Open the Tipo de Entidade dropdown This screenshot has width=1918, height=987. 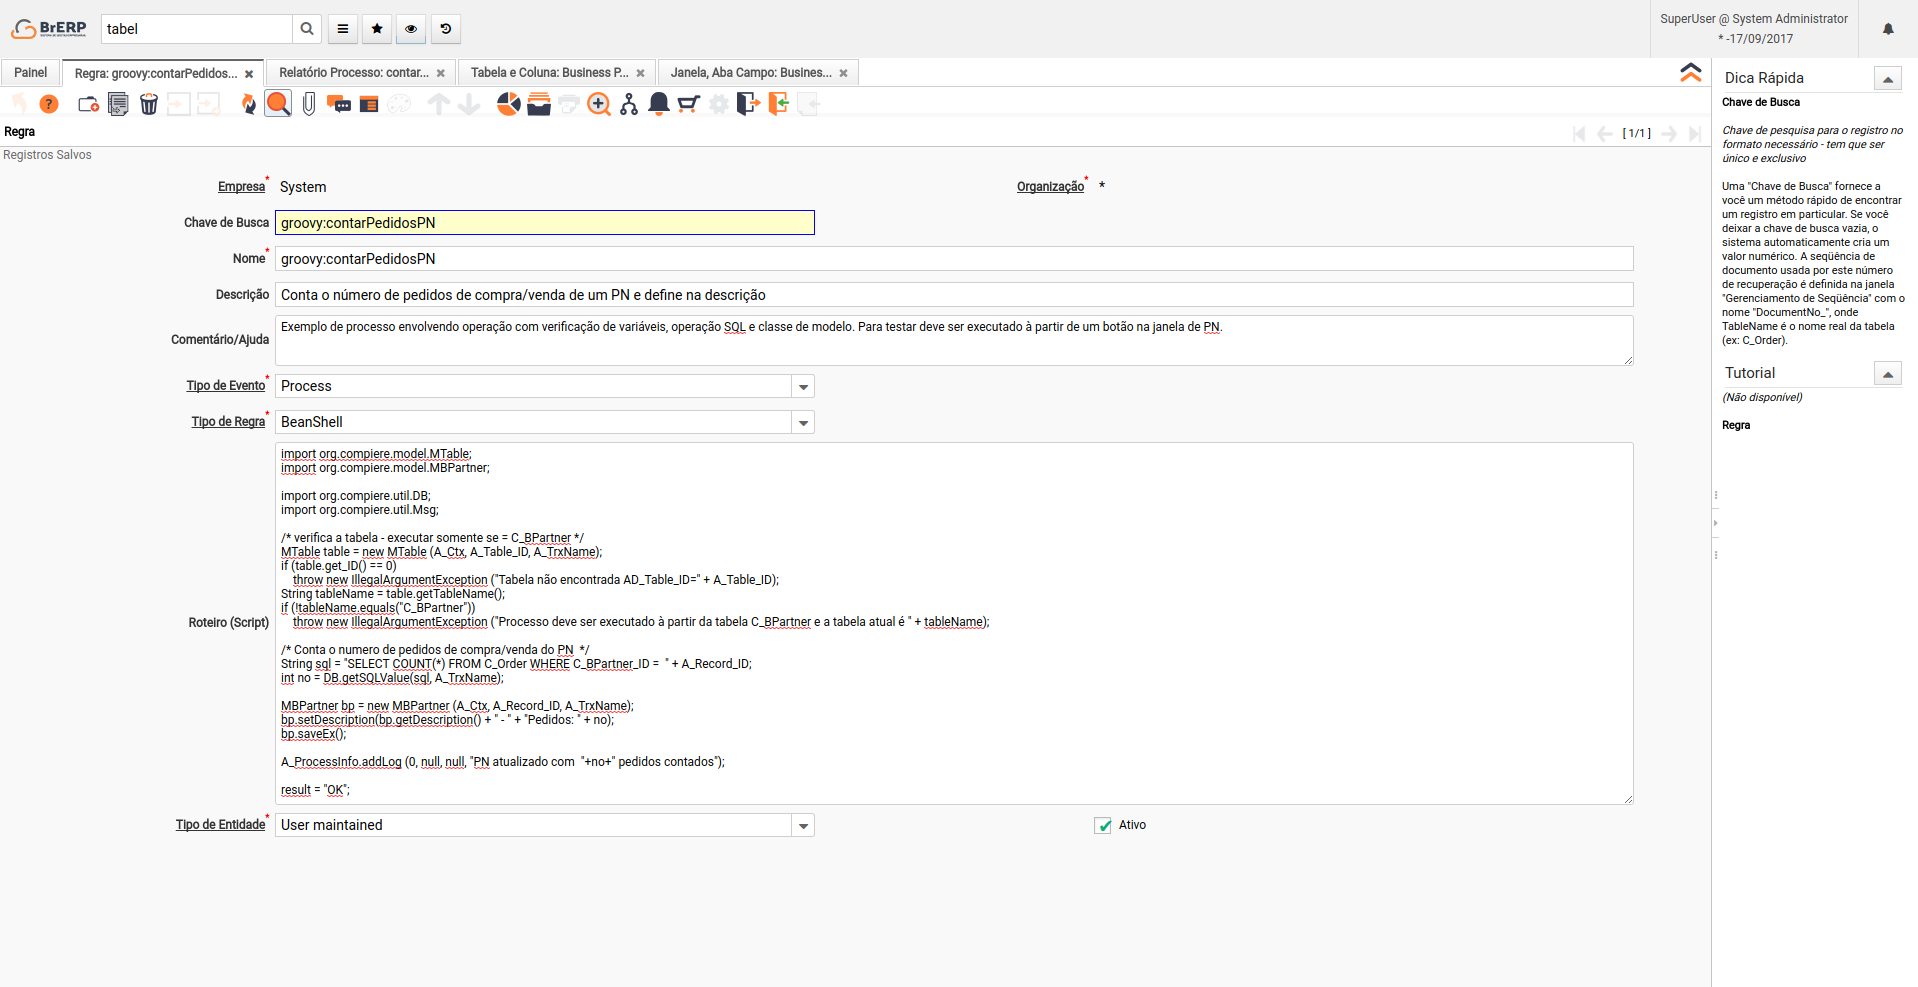pyautogui.click(x=803, y=826)
